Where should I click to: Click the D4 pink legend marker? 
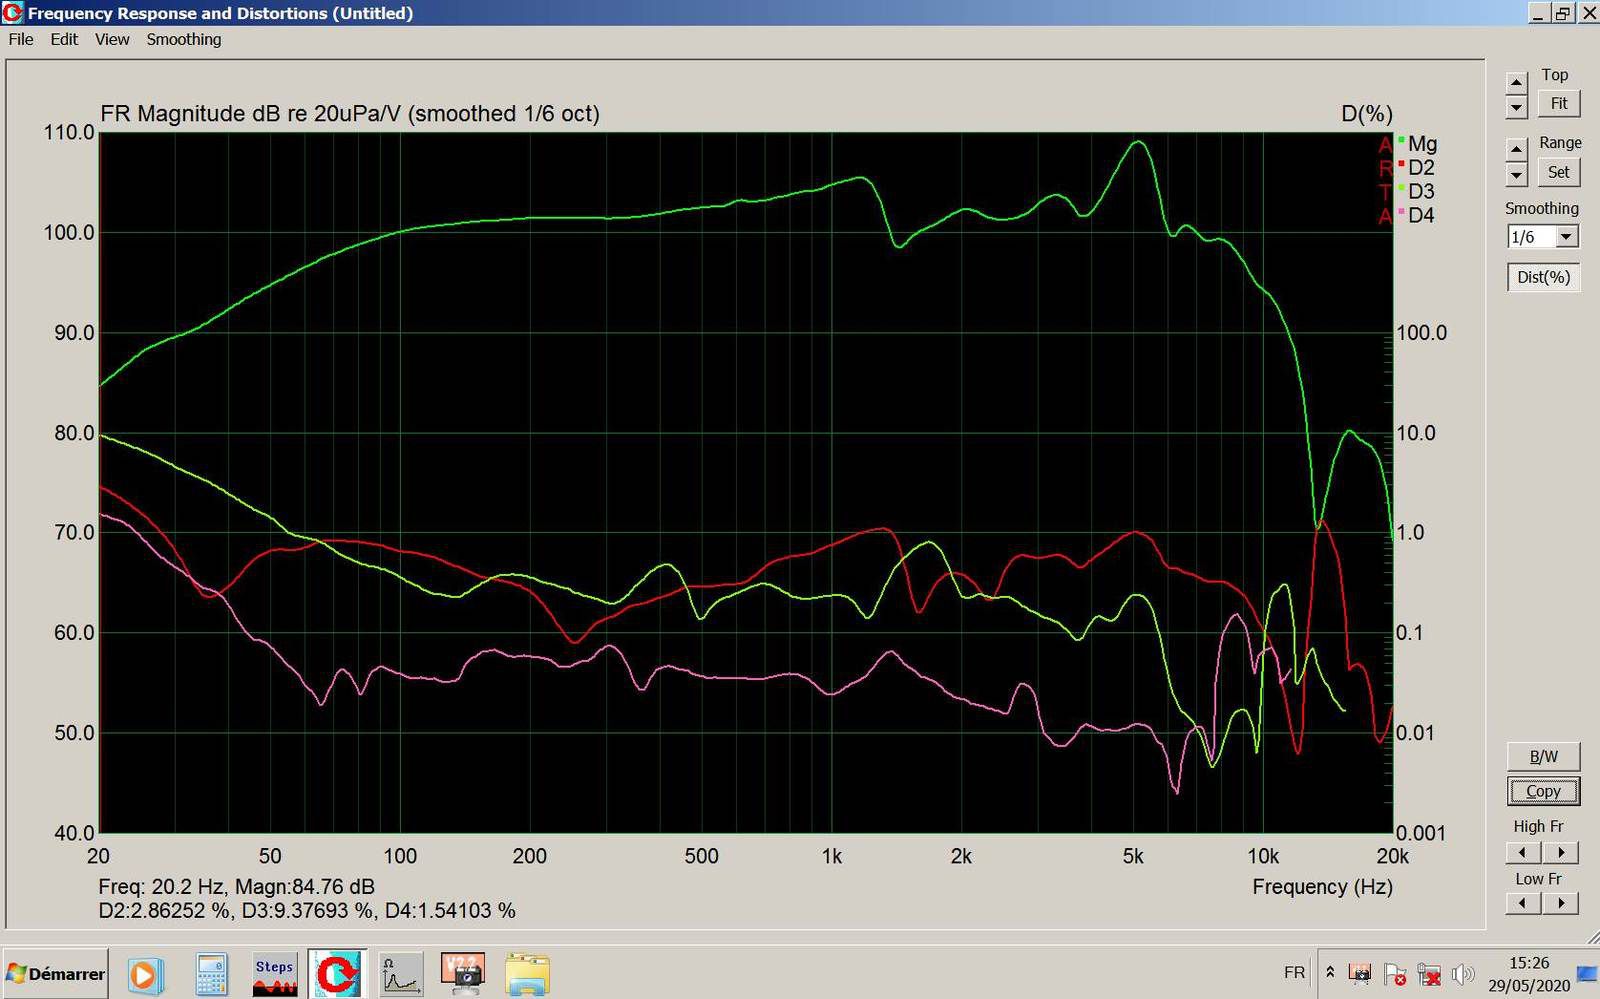coord(1401,212)
